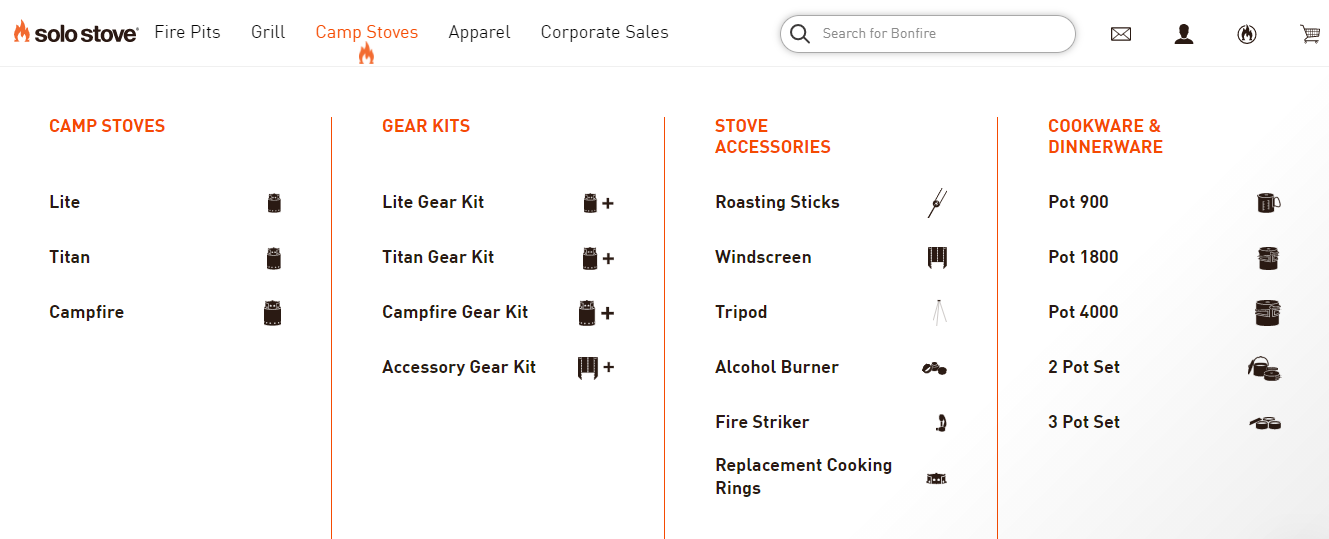Click the magnifying glass search icon

(799, 34)
